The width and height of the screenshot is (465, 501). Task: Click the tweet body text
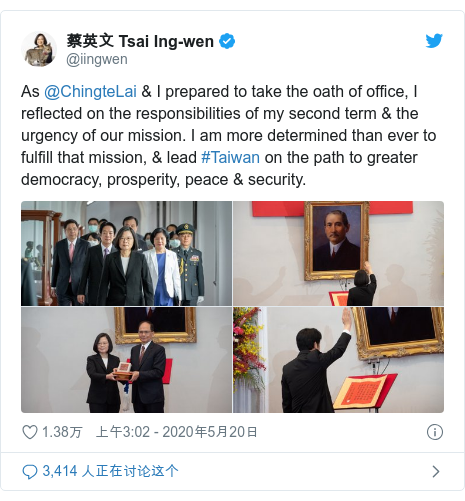[x=228, y=135]
